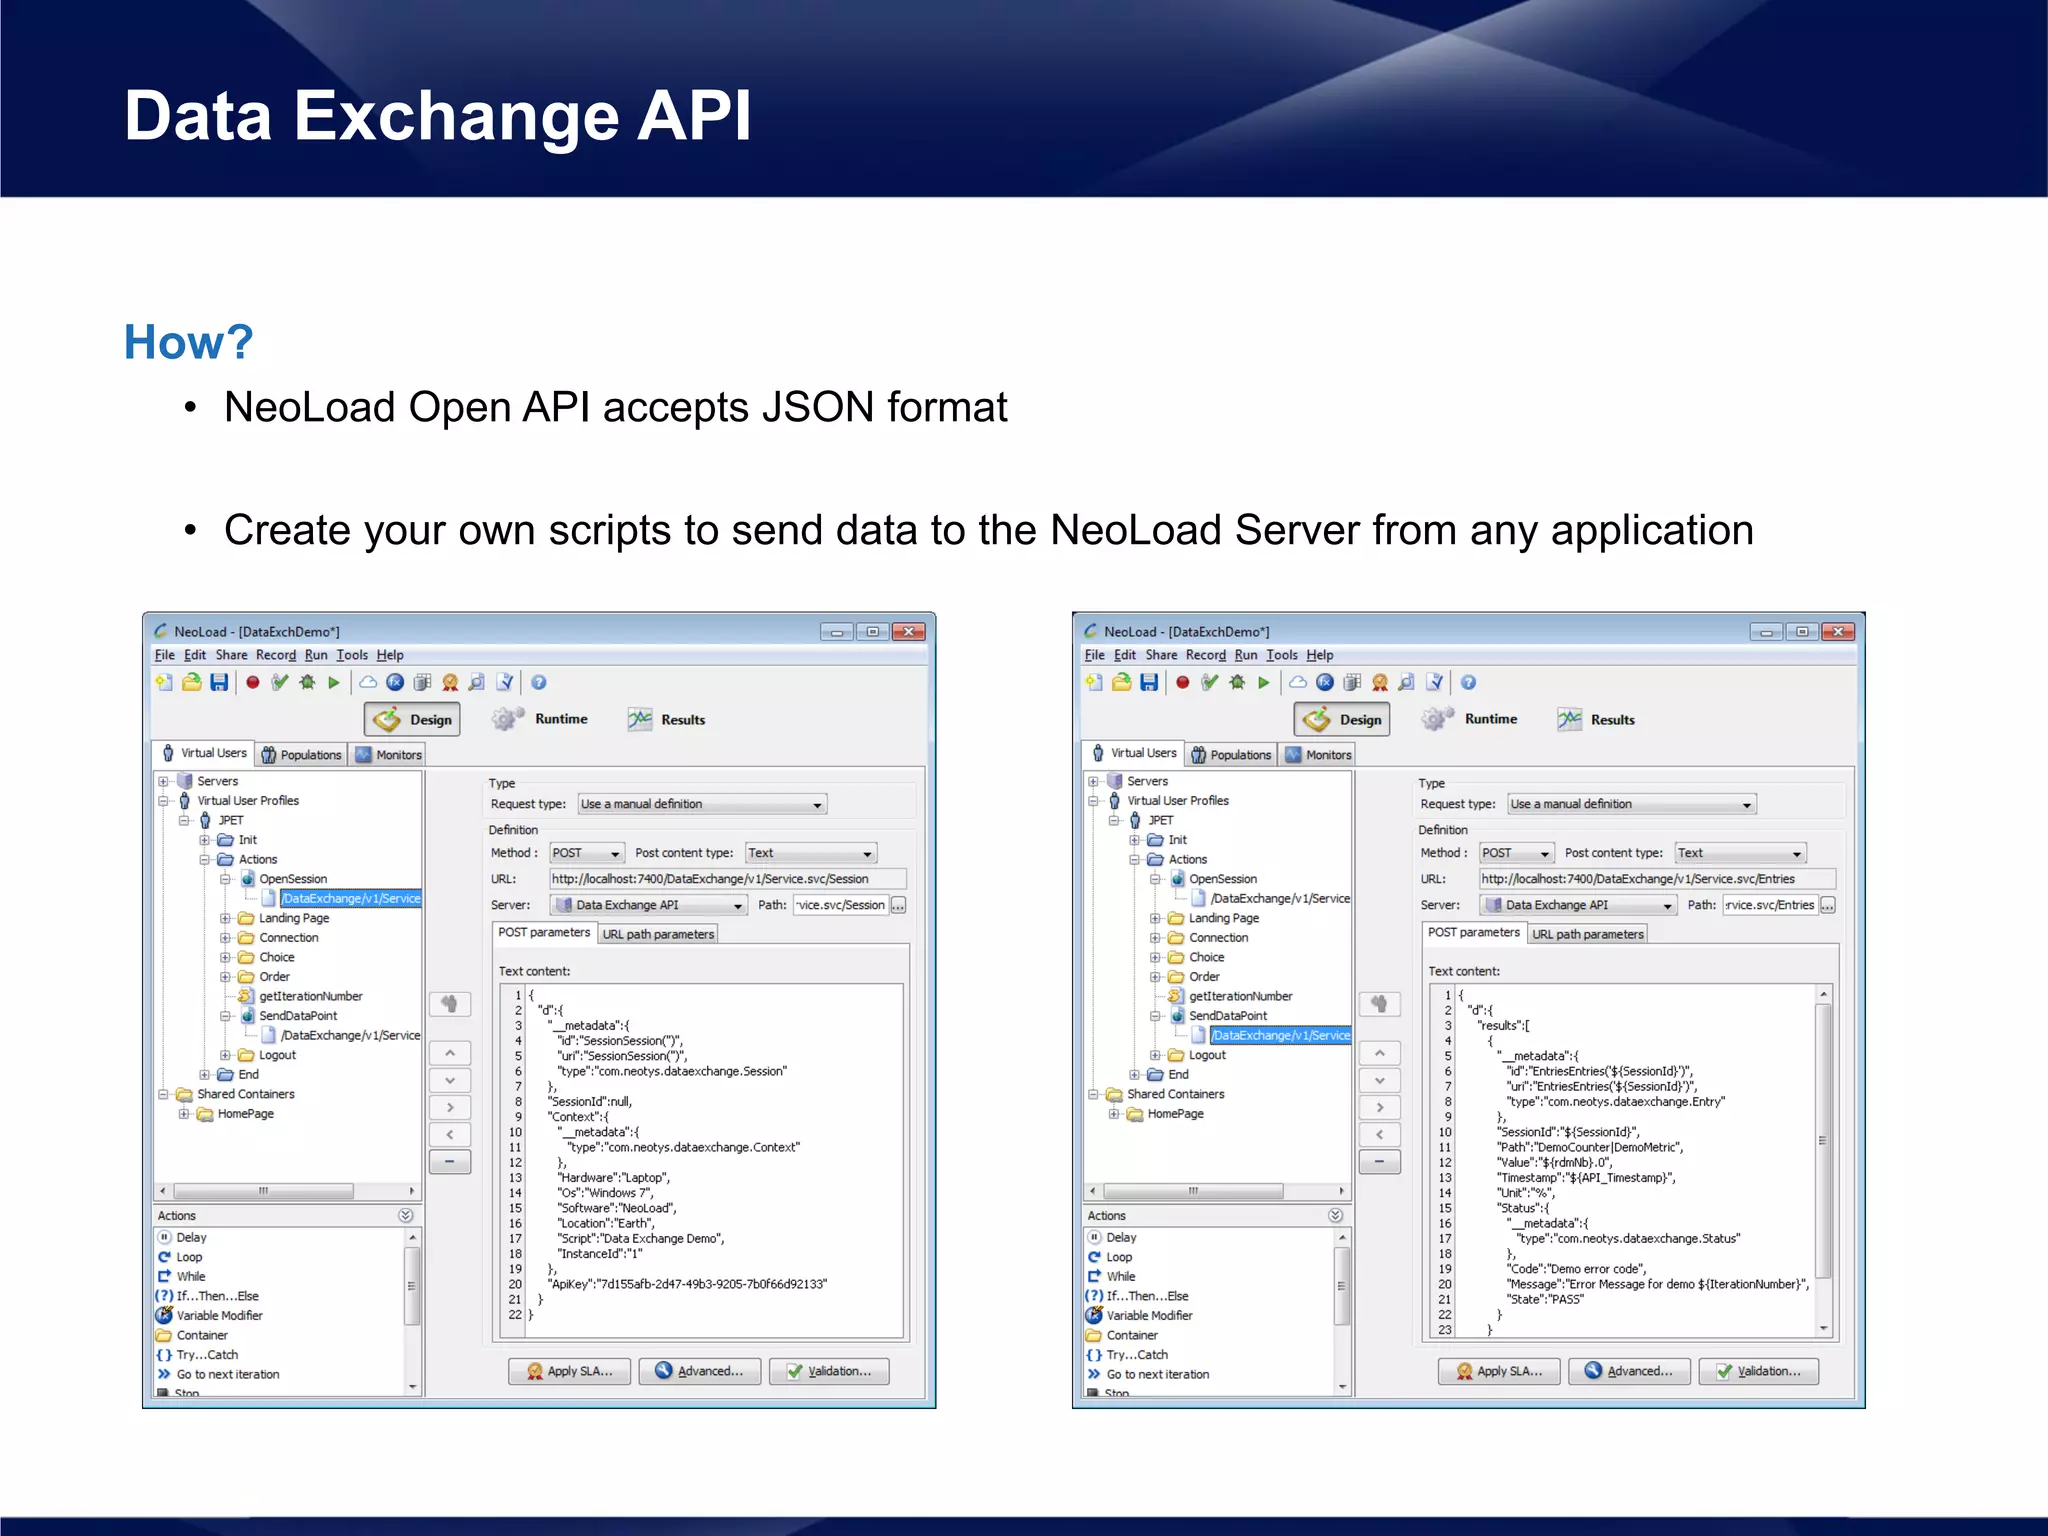Click Validation button in left window
The image size is (2048, 1536).
(x=829, y=1371)
